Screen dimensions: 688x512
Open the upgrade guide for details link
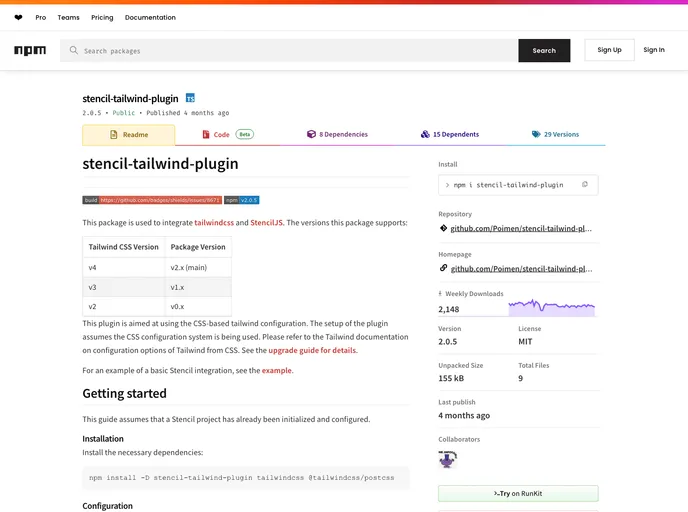click(x=312, y=350)
